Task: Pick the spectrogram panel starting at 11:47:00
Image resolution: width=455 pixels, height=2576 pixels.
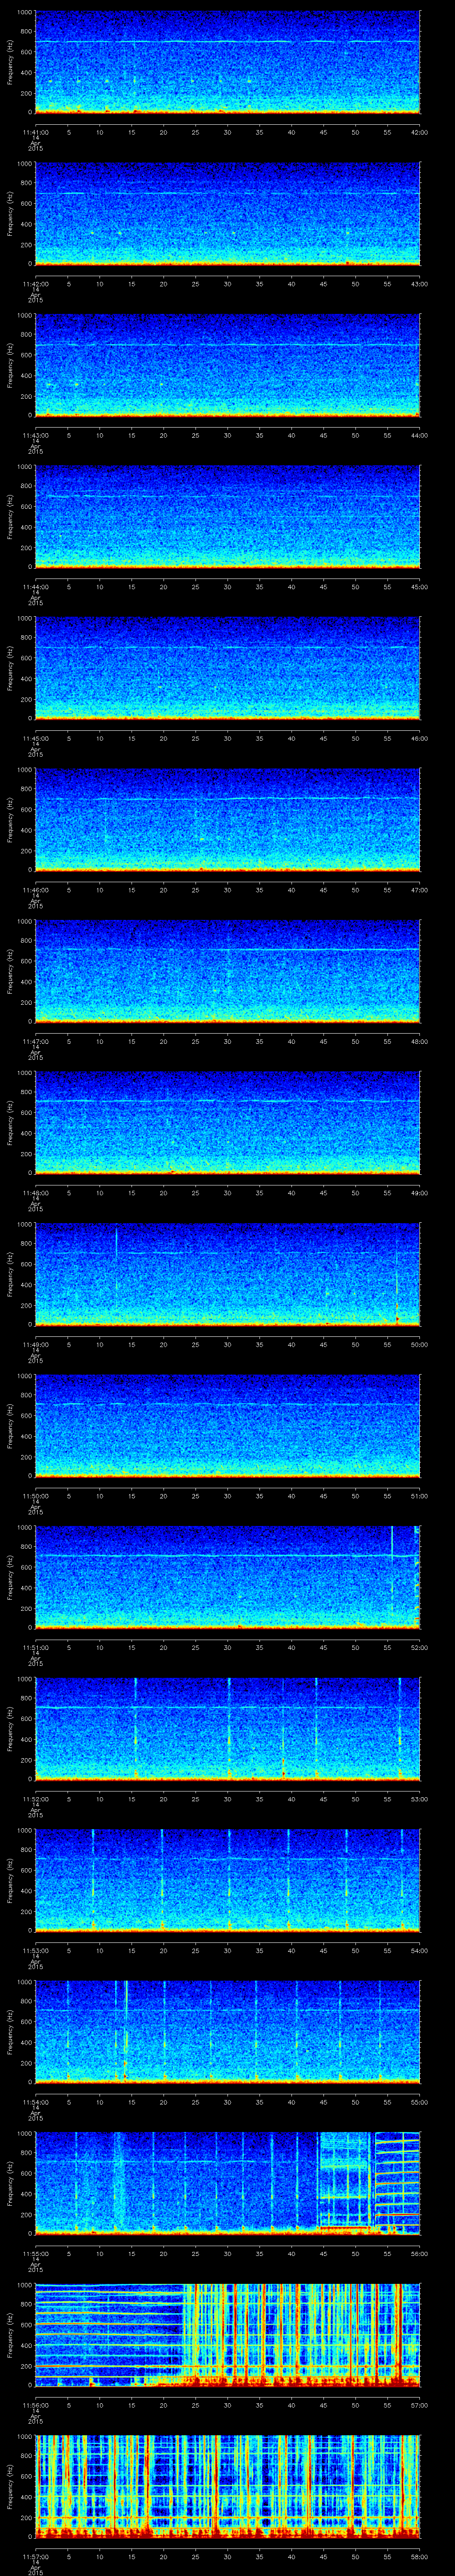Action: (x=228, y=971)
